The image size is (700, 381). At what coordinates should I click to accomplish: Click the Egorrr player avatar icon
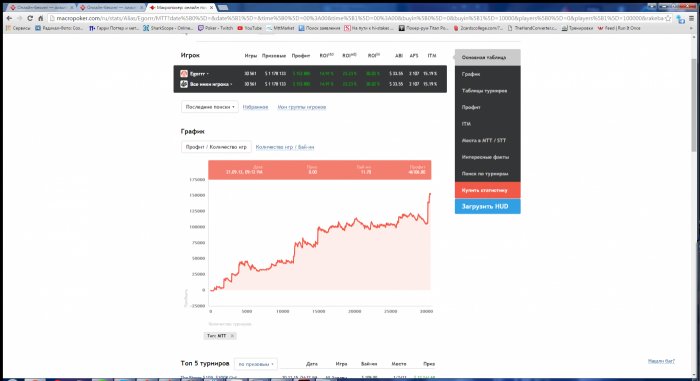[x=184, y=74]
